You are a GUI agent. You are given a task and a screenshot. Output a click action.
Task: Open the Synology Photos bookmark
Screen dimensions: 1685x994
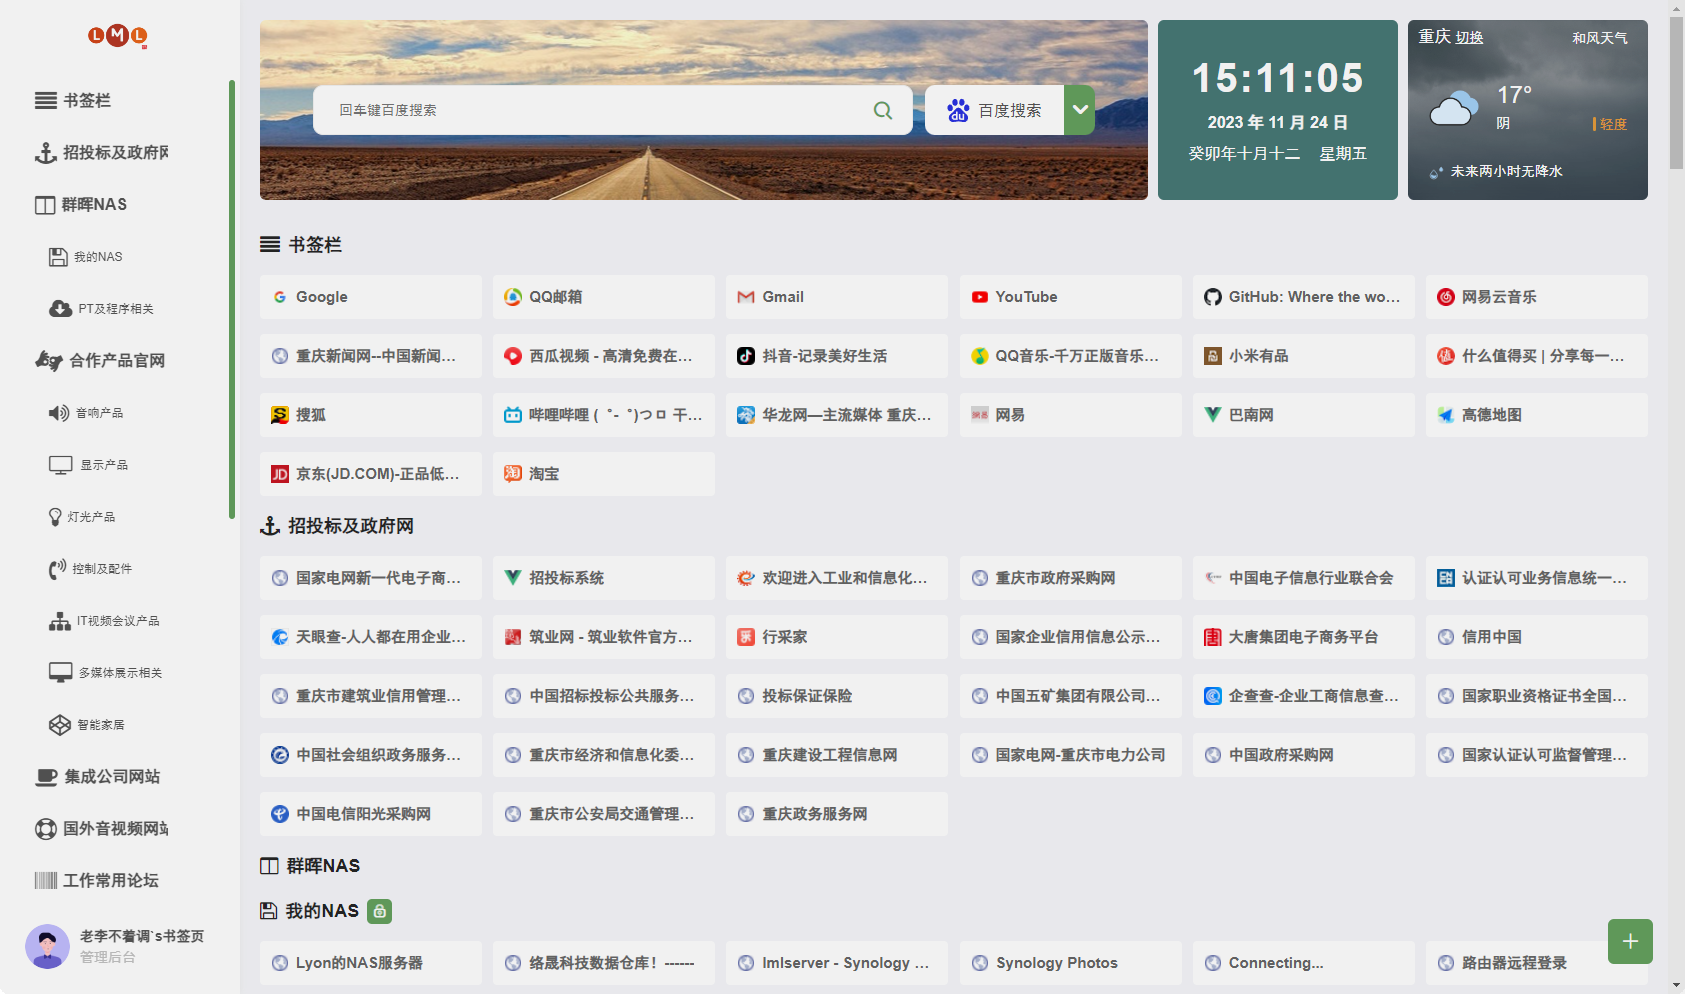(1070, 963)
